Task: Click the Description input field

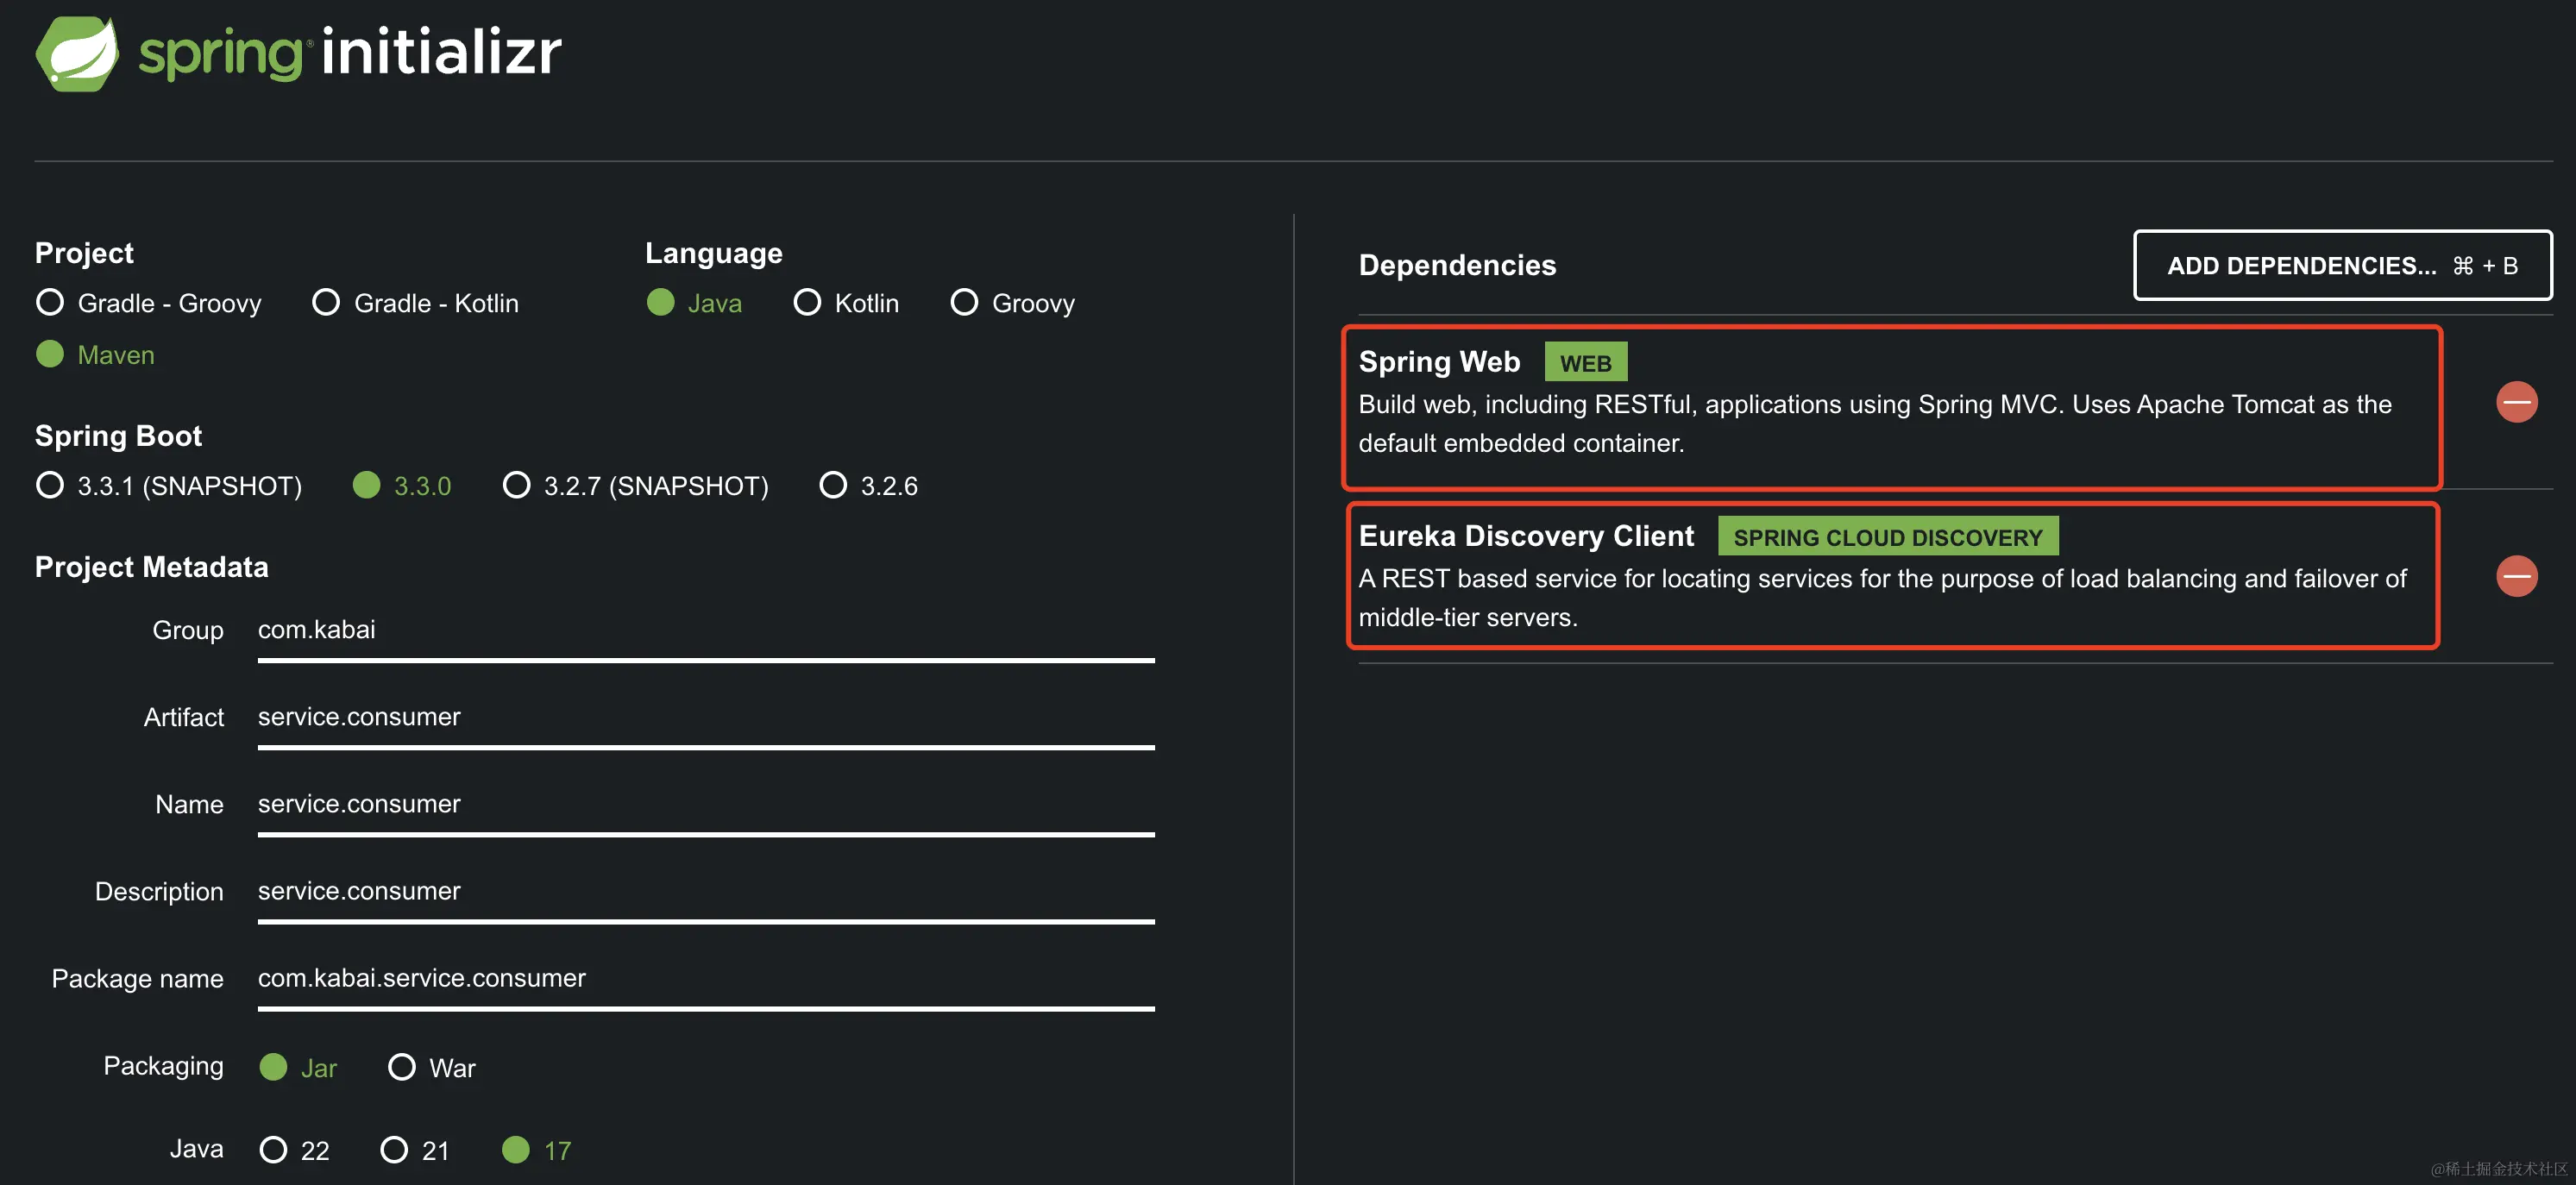Action: point(705,891)
